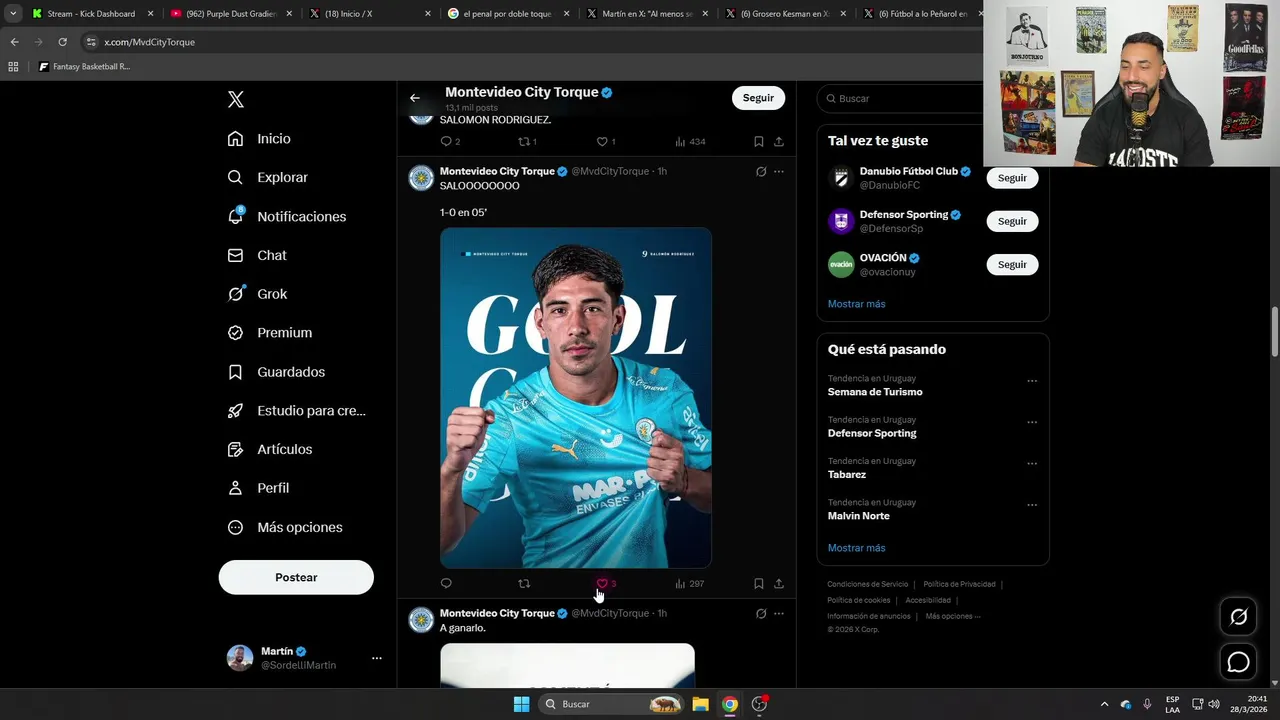Viewport: 1280px width, 720px height.
Task: Open Explorar in sidebar
Action: tap(267, 177)
